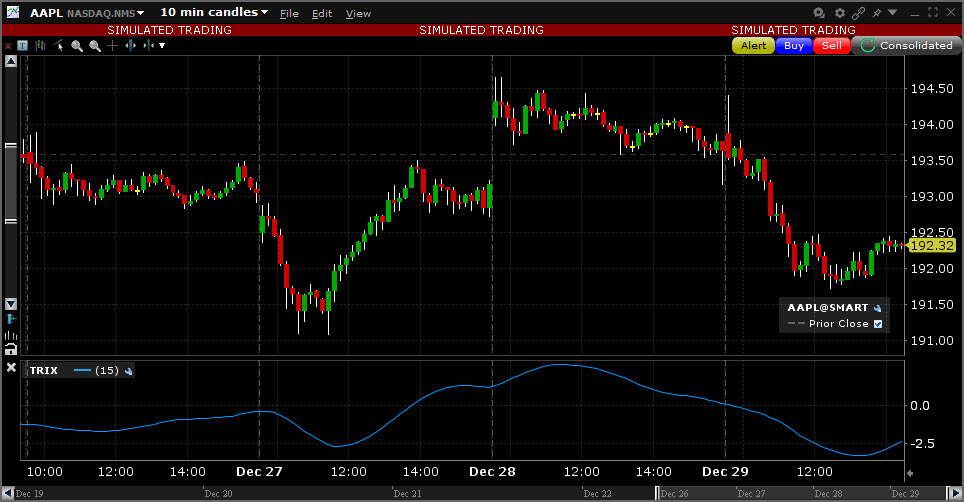Click the current price 192.32 label

pyautogui.click(x=931, y=245)
